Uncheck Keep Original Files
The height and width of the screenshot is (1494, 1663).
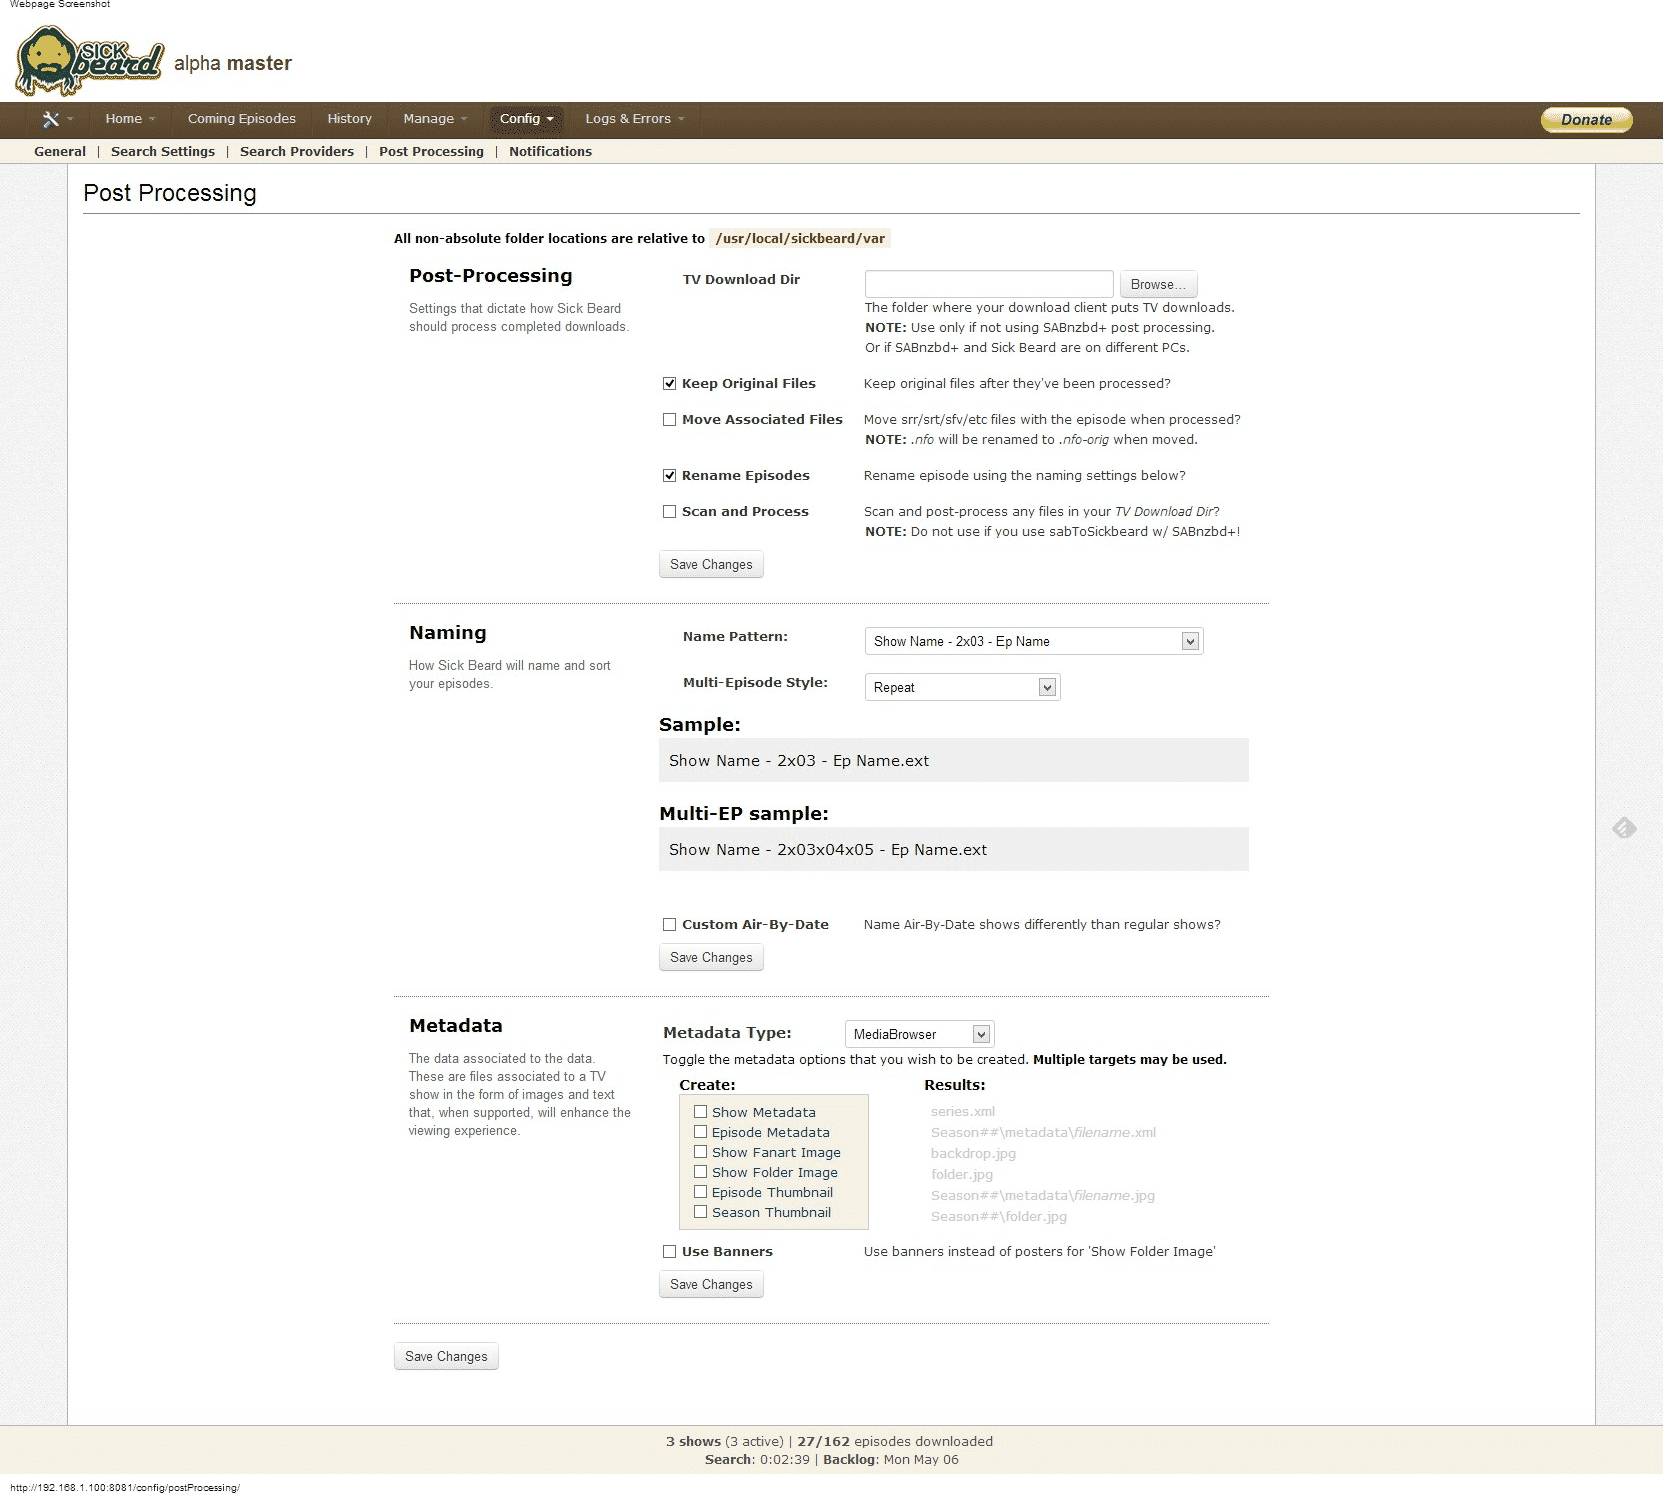(670, 384)
